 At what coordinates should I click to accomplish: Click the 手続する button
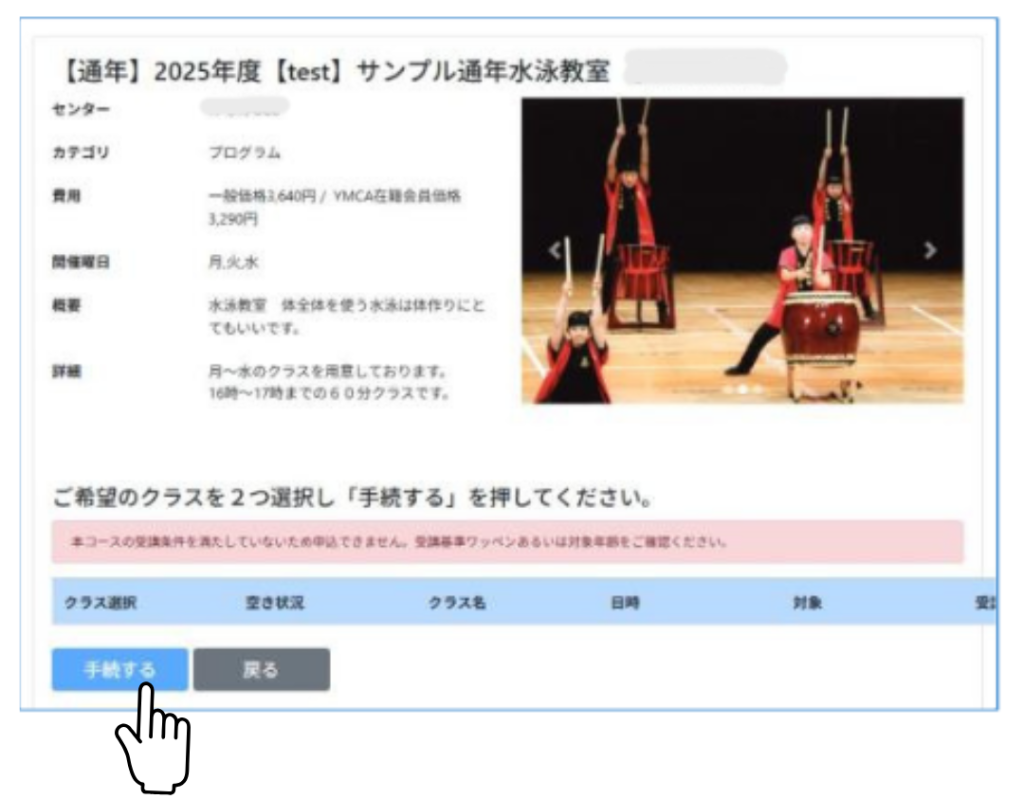(120, 669)
